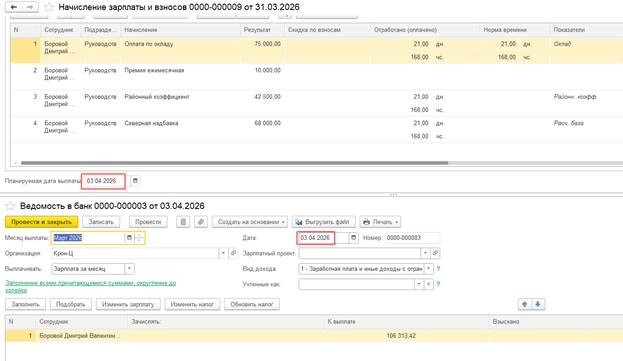The height and width of the screenshot is (361, 623).
Task: Select the Северная надбавка row
Action: coord(317,129)
